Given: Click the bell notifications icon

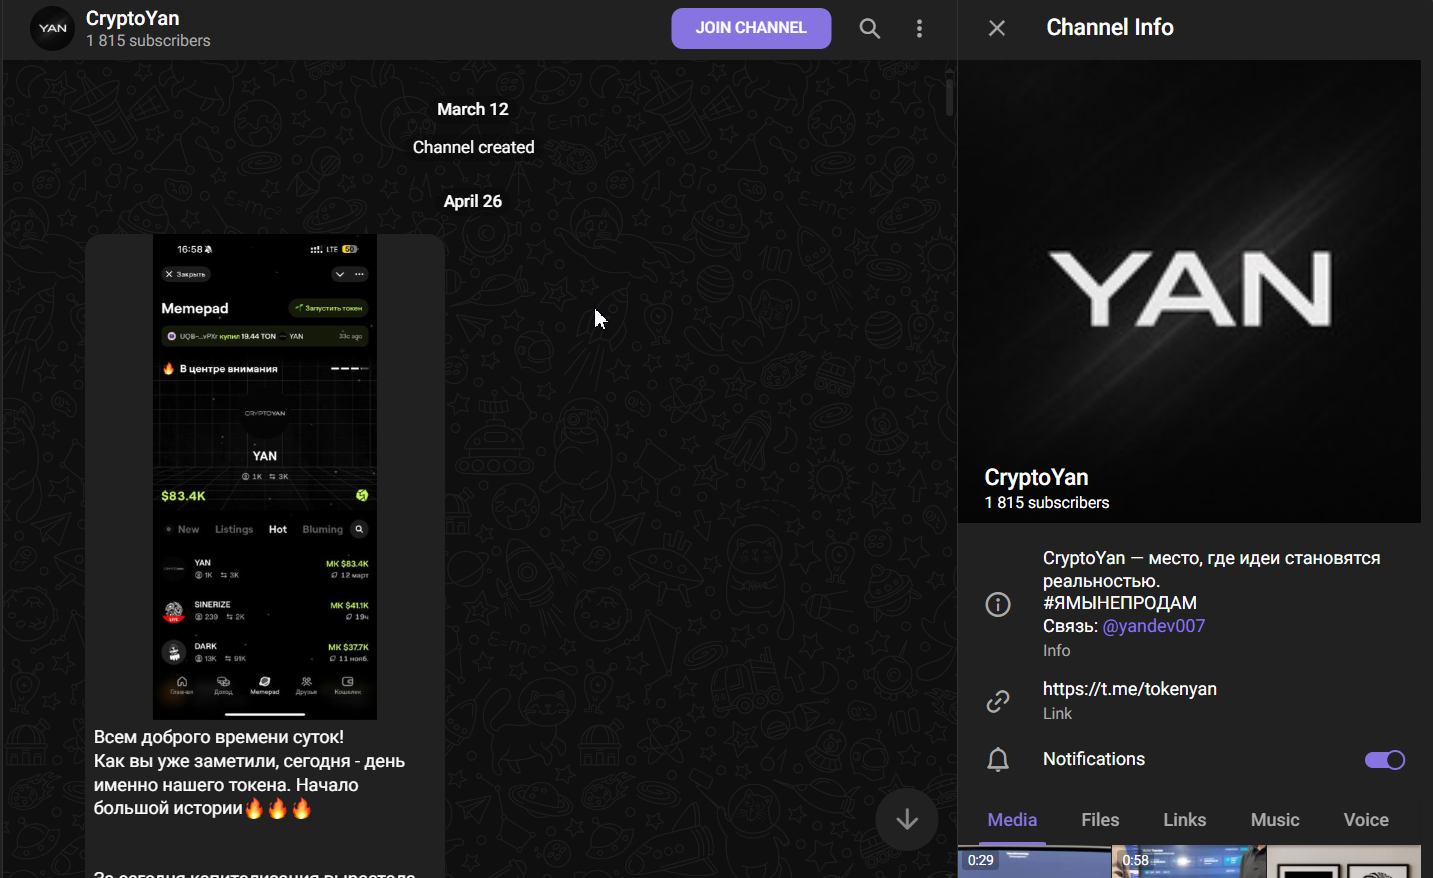Looking at the screenshot, I should tap(998, 759).
